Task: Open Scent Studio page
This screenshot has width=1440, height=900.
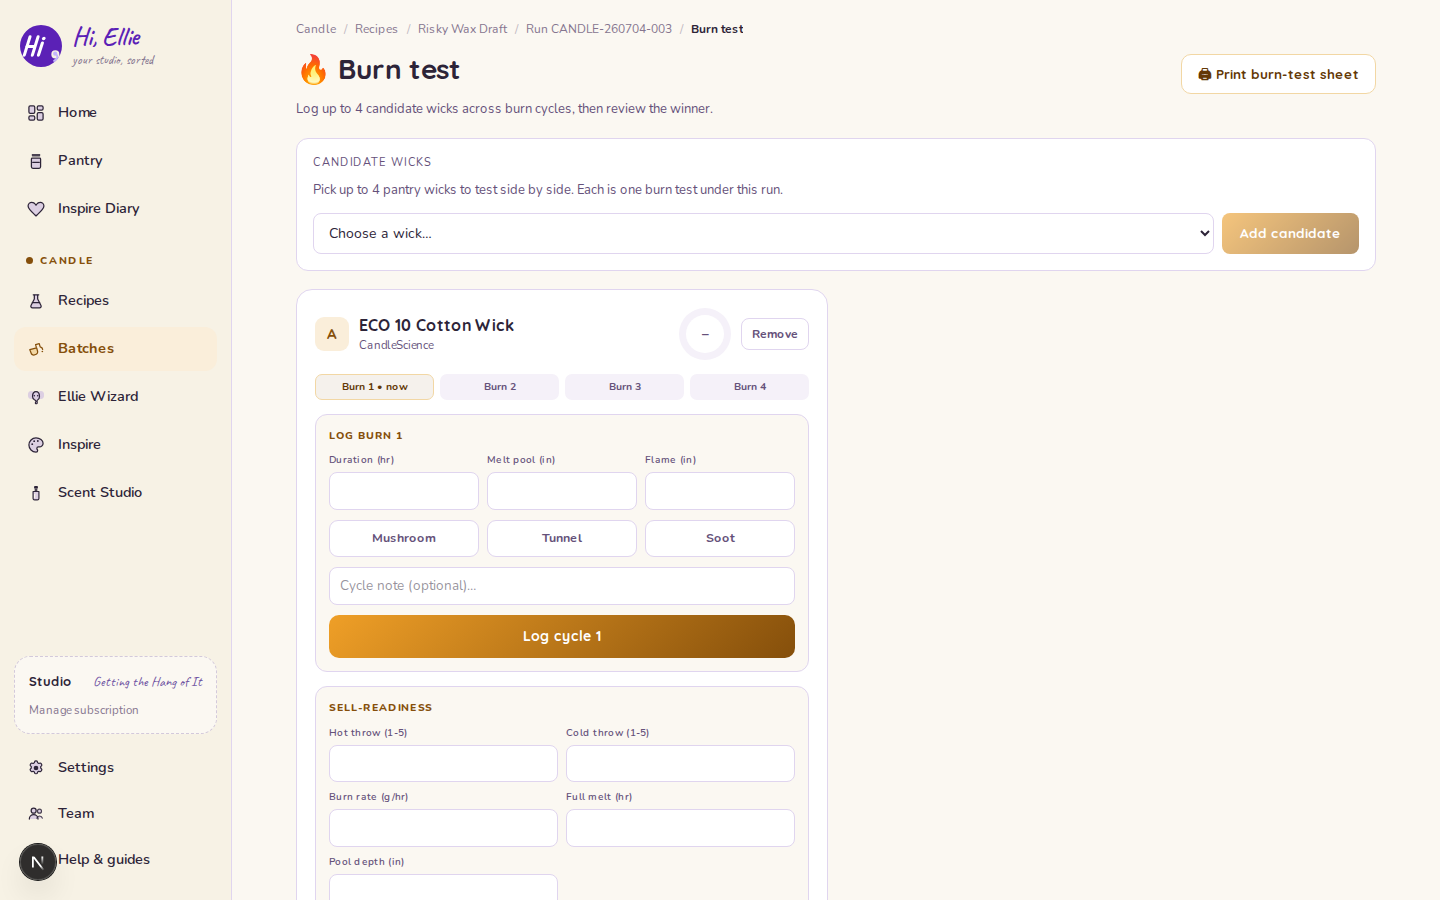Action: [x=115, y=493]
